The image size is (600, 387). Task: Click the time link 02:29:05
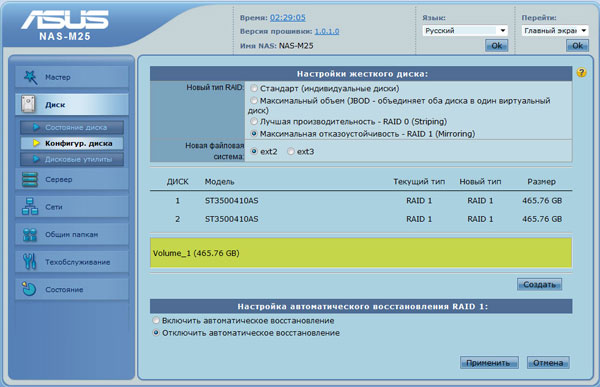pos(288,18)
